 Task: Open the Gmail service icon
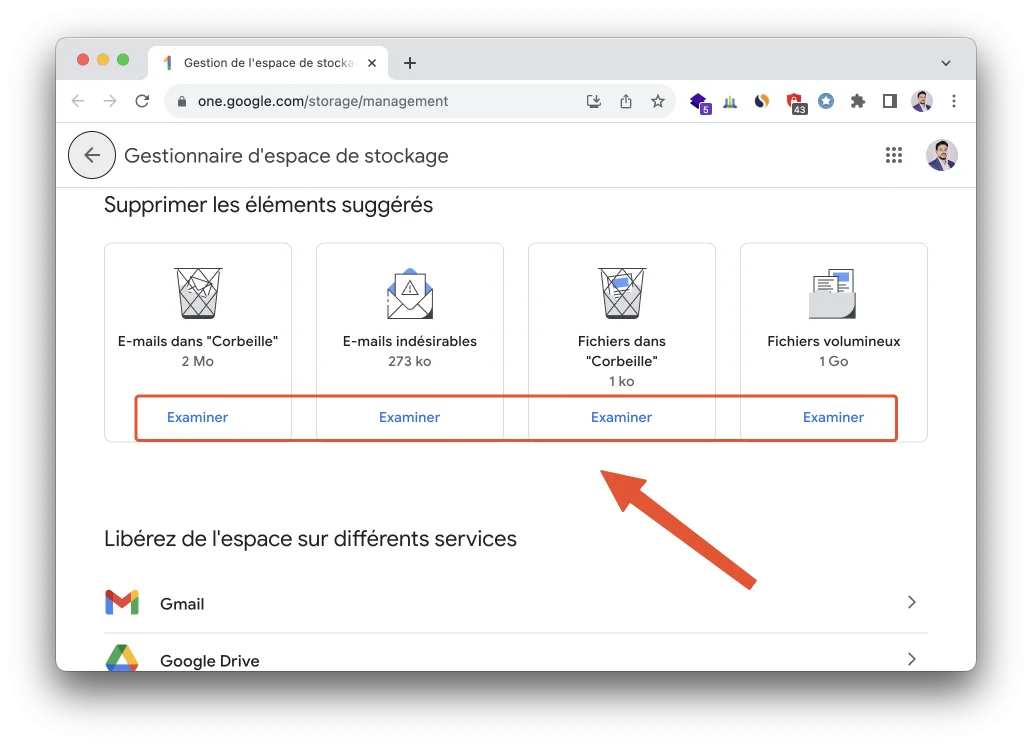point(120,602)
